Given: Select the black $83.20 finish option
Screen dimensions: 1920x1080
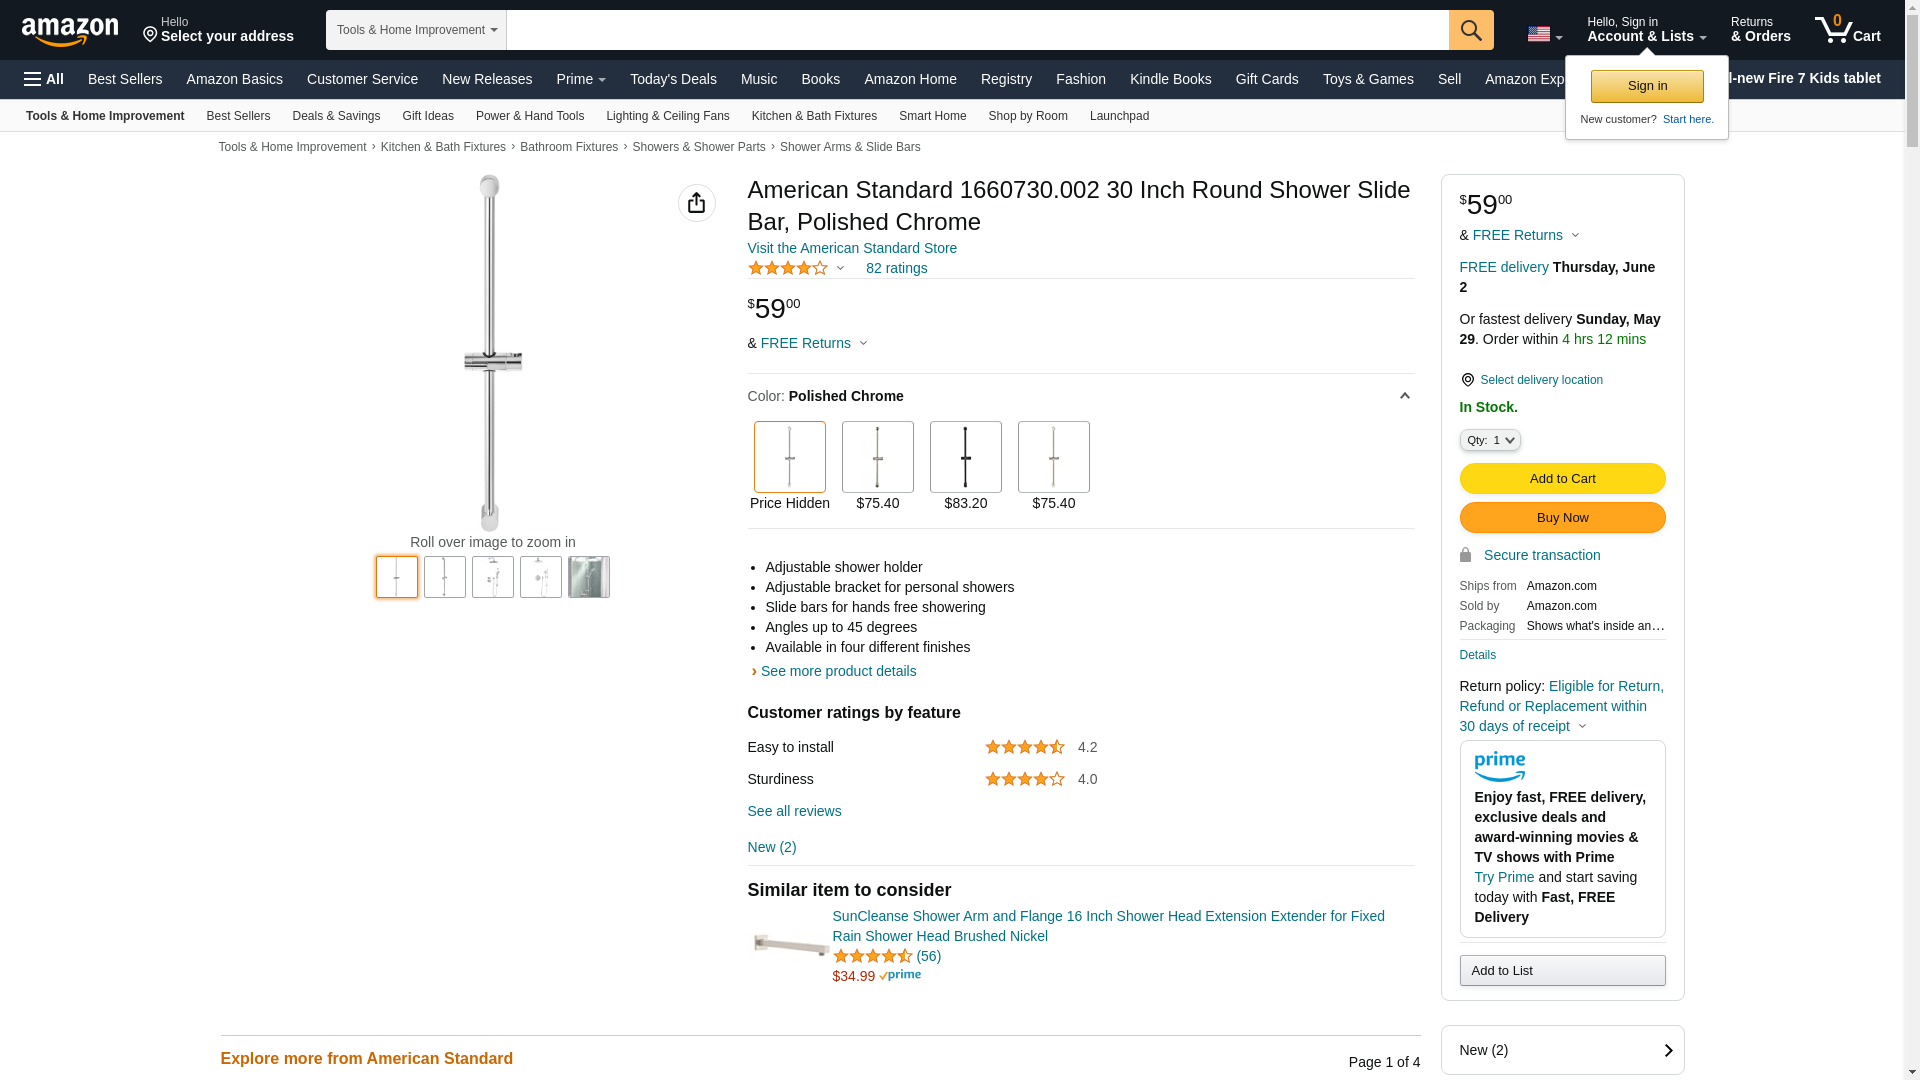Looking at the screenshot, I should click(965, 457).
